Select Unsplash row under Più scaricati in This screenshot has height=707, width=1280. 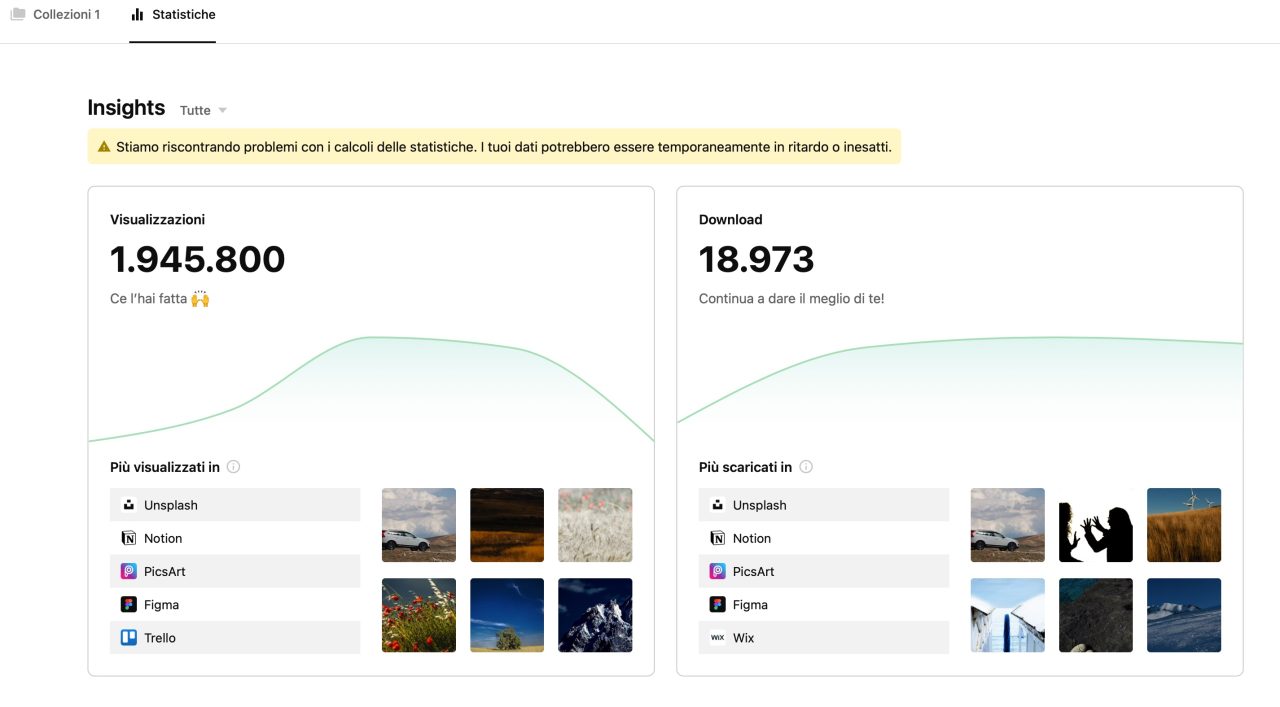point(824,505)
